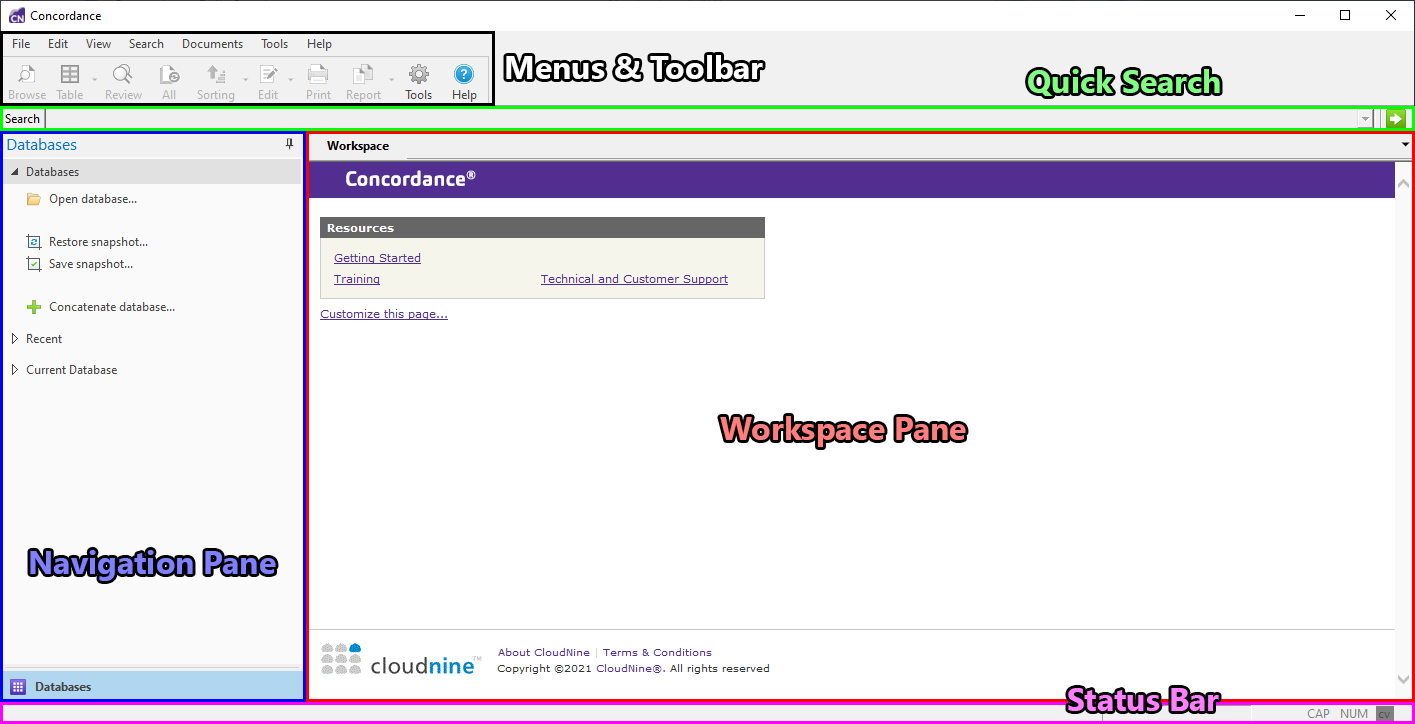Open Technical and Customer Support link

pos(634,279)
